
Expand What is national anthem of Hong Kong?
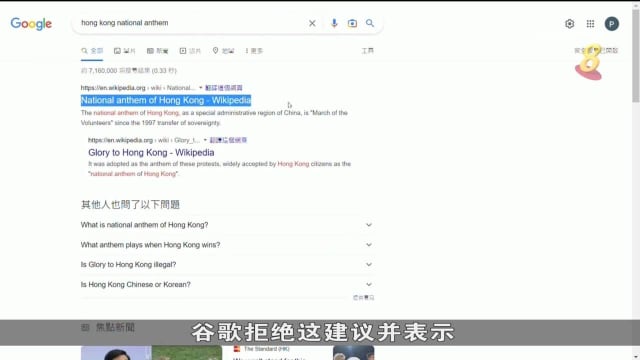pyautogui.click(x=227, y=225)
